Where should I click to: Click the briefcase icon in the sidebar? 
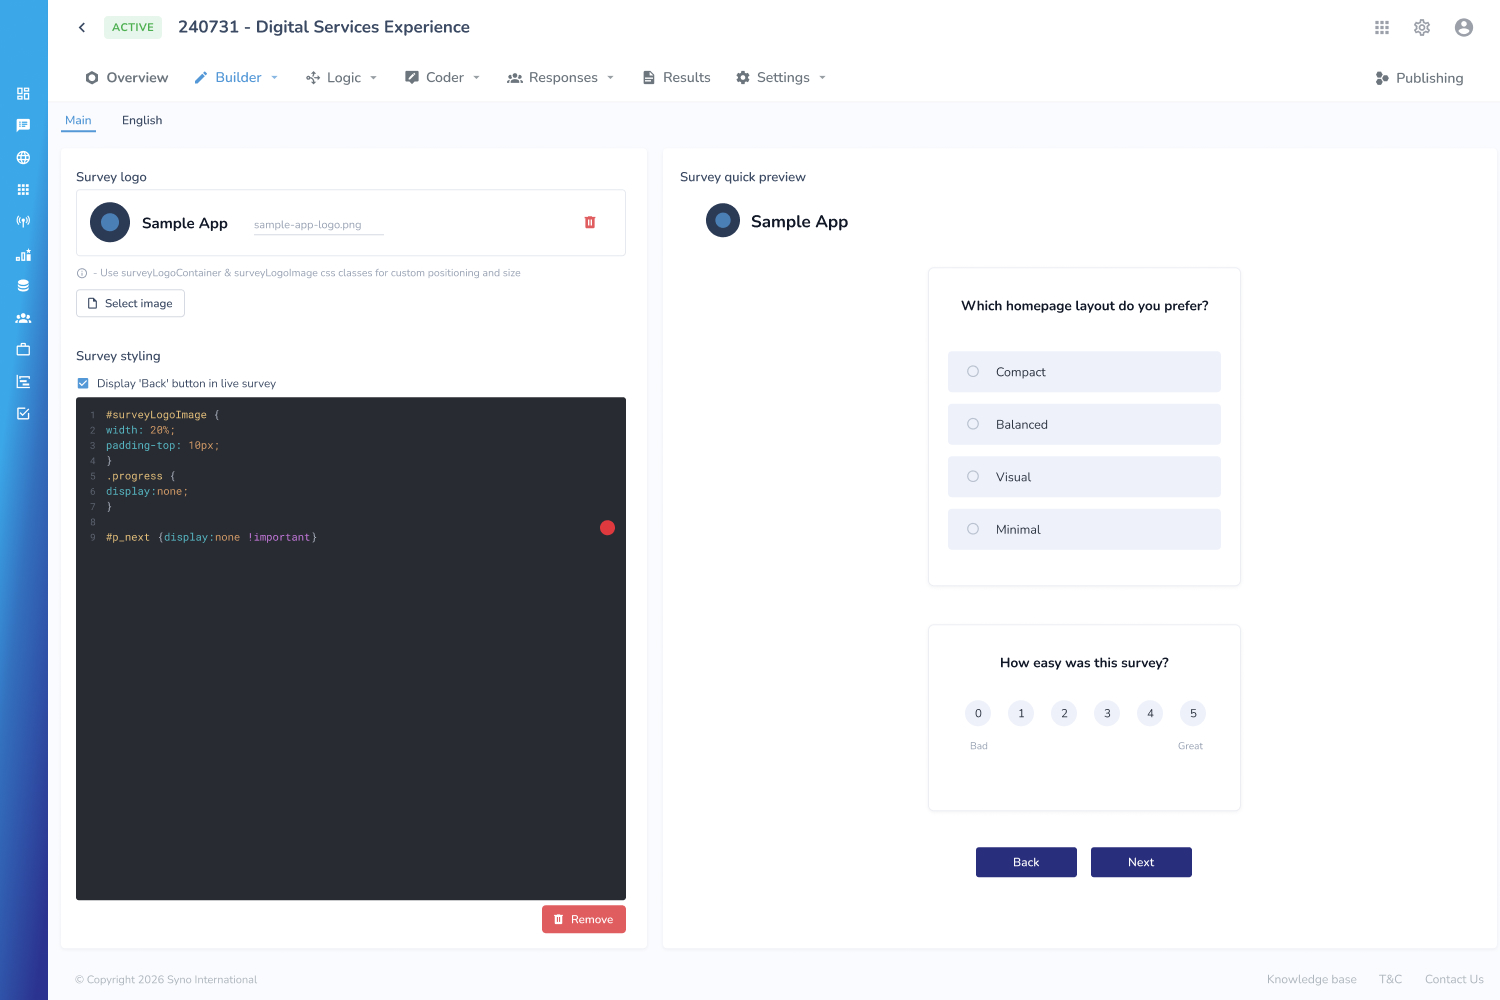point(23,350)
